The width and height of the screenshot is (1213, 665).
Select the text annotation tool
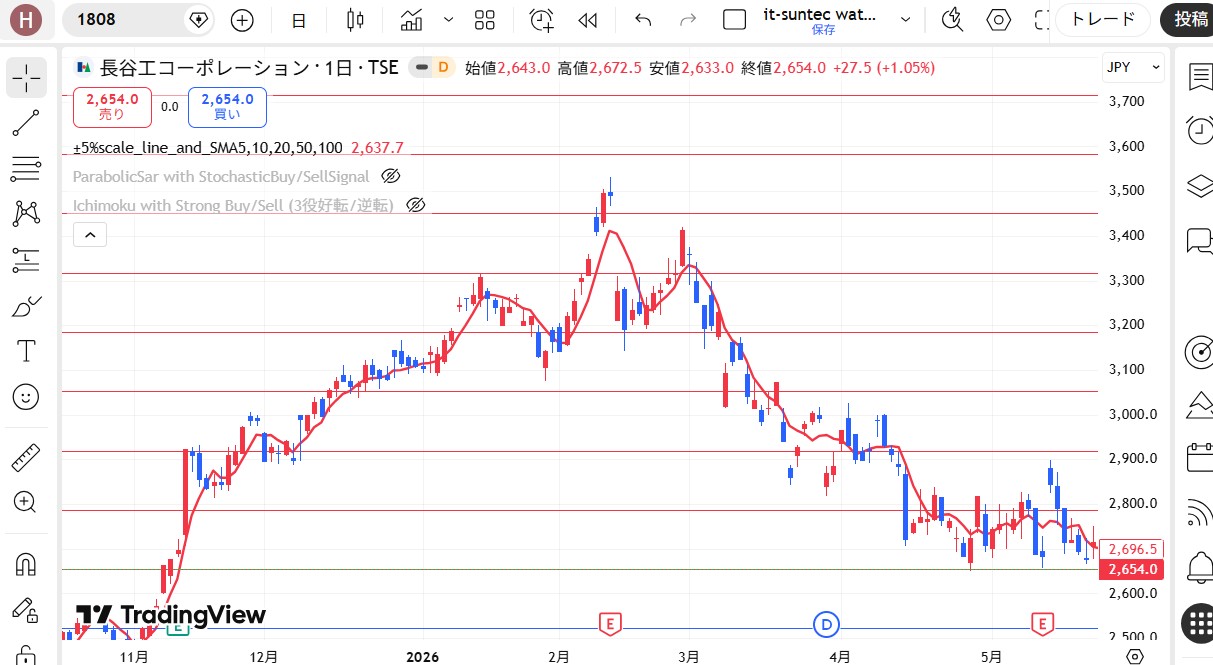click(x=26, y=351)
